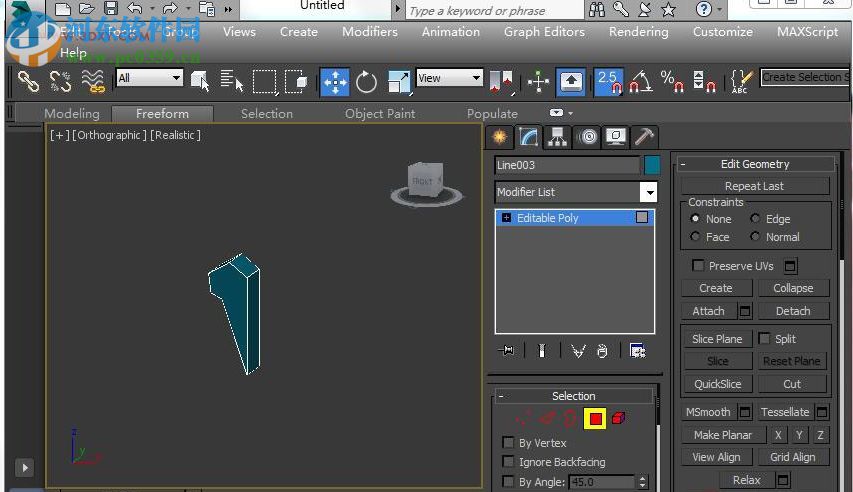Open the Utilities hammer panel tab
853x492 pixels.
(x=644, y=137)
